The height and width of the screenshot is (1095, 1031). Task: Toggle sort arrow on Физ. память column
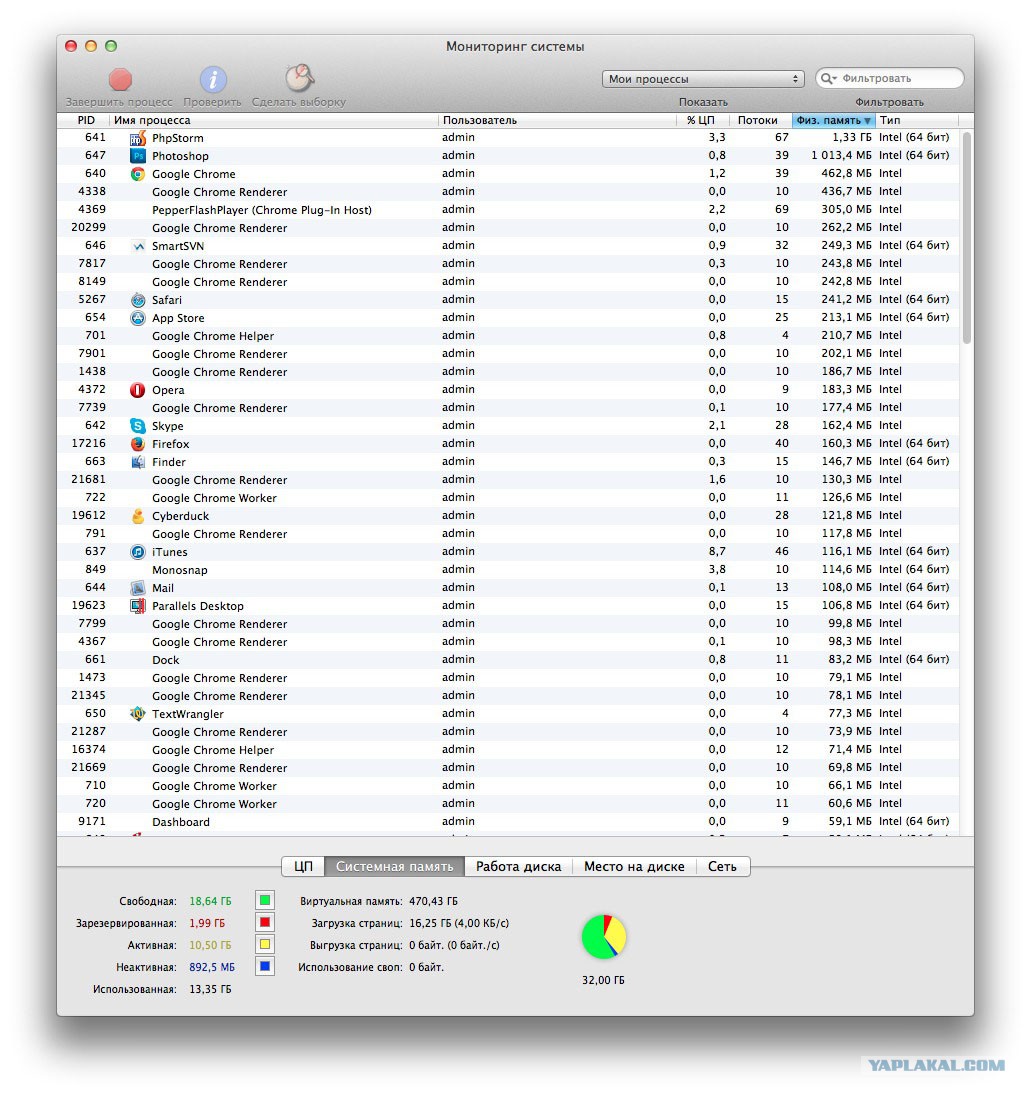point(868,121)
